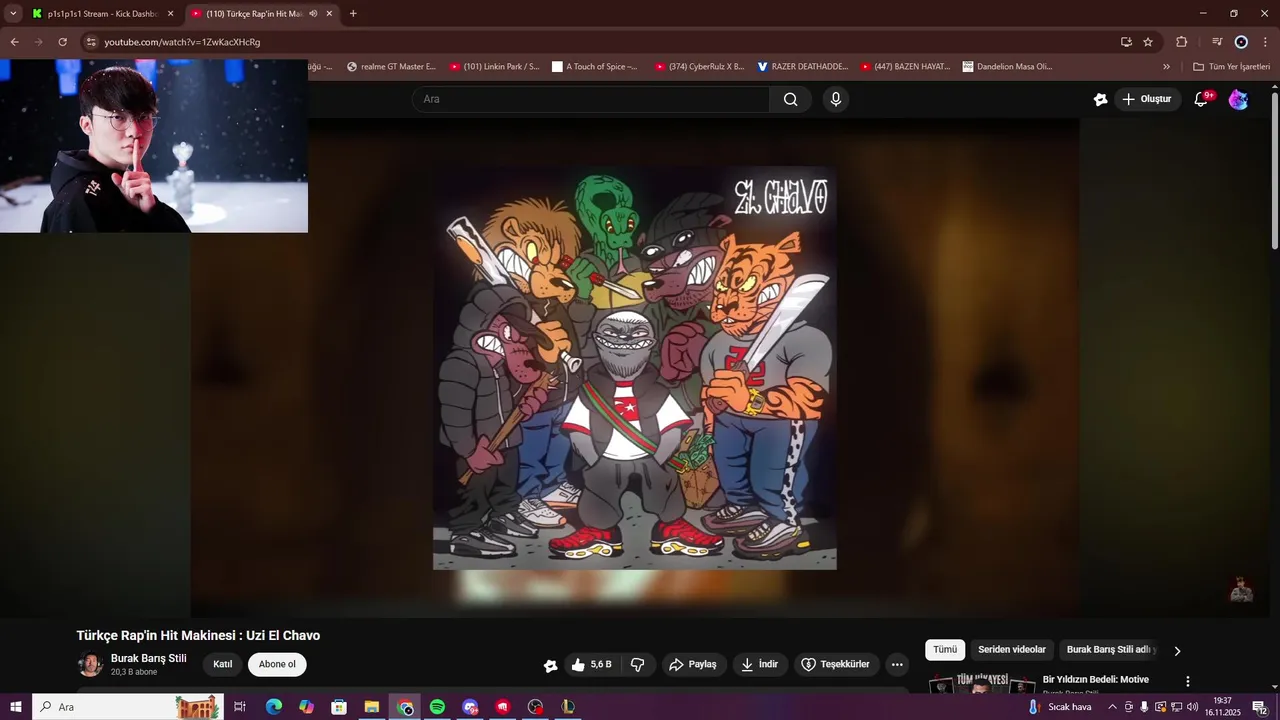Click the page vertical scrollbar
Image resolution: width=1280 pixels, height=720 pixels.
[x=1274, y=170]
